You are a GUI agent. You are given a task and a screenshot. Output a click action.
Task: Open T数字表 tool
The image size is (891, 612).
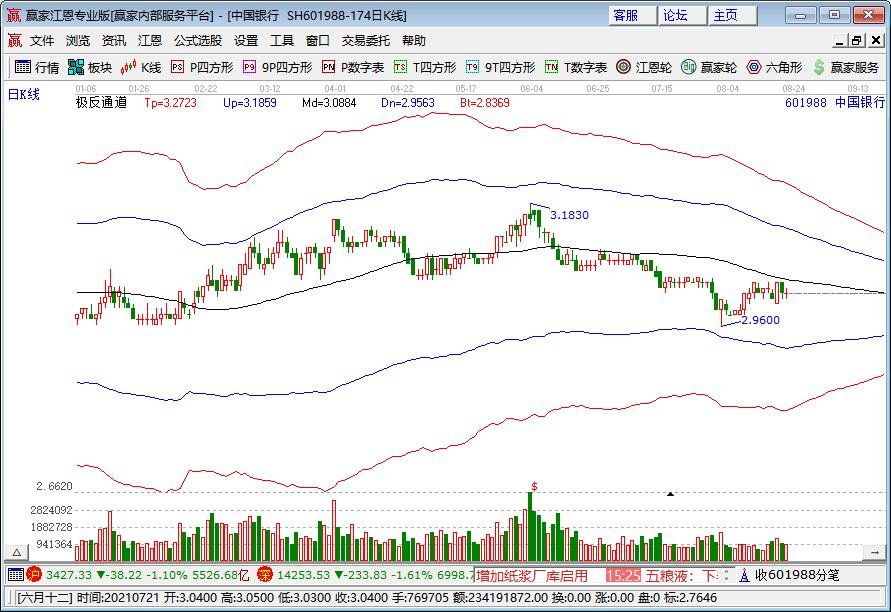[x=576, y=67]
